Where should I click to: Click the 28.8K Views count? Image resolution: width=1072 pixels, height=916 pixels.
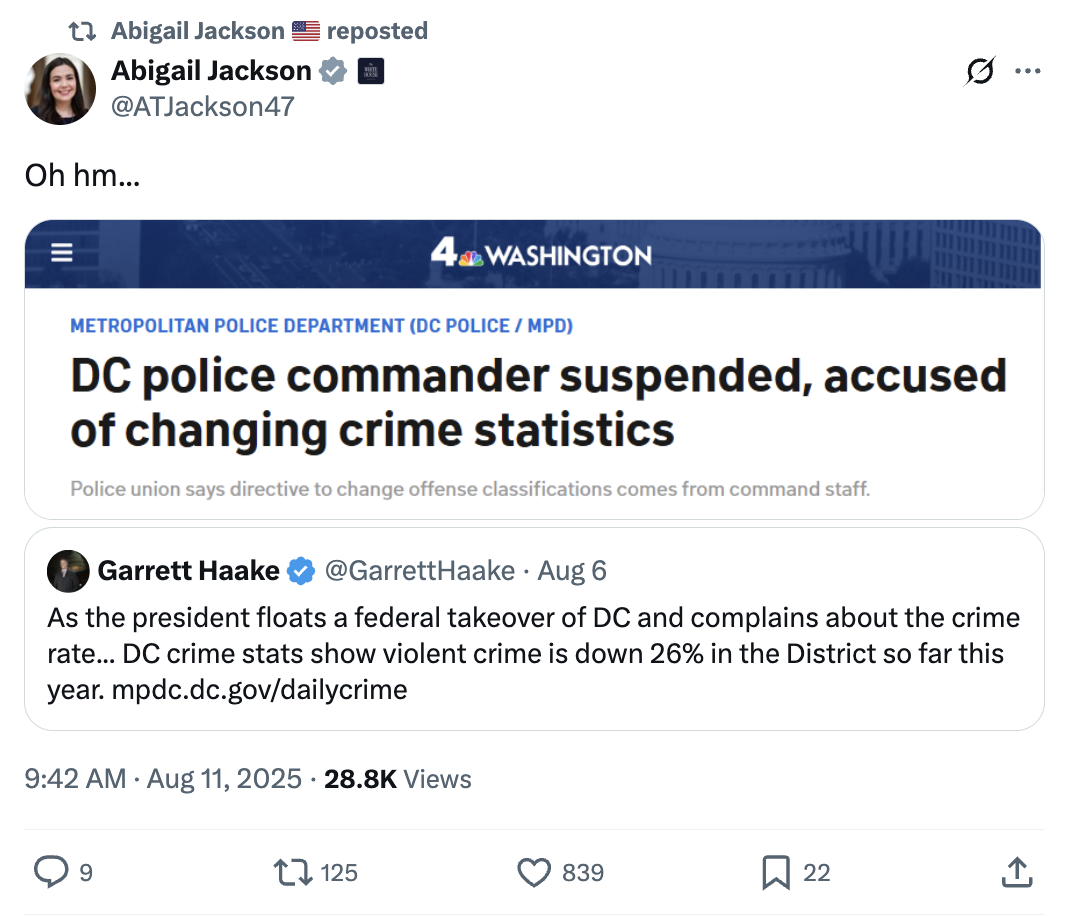[398, 778]
